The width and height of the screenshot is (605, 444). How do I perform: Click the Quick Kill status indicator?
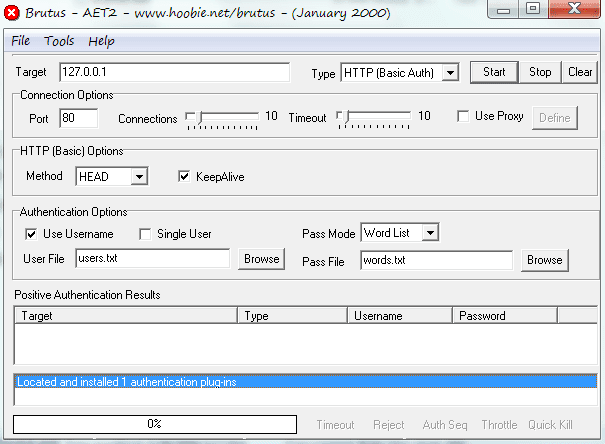pyautogui.click(x=550, y=425)
